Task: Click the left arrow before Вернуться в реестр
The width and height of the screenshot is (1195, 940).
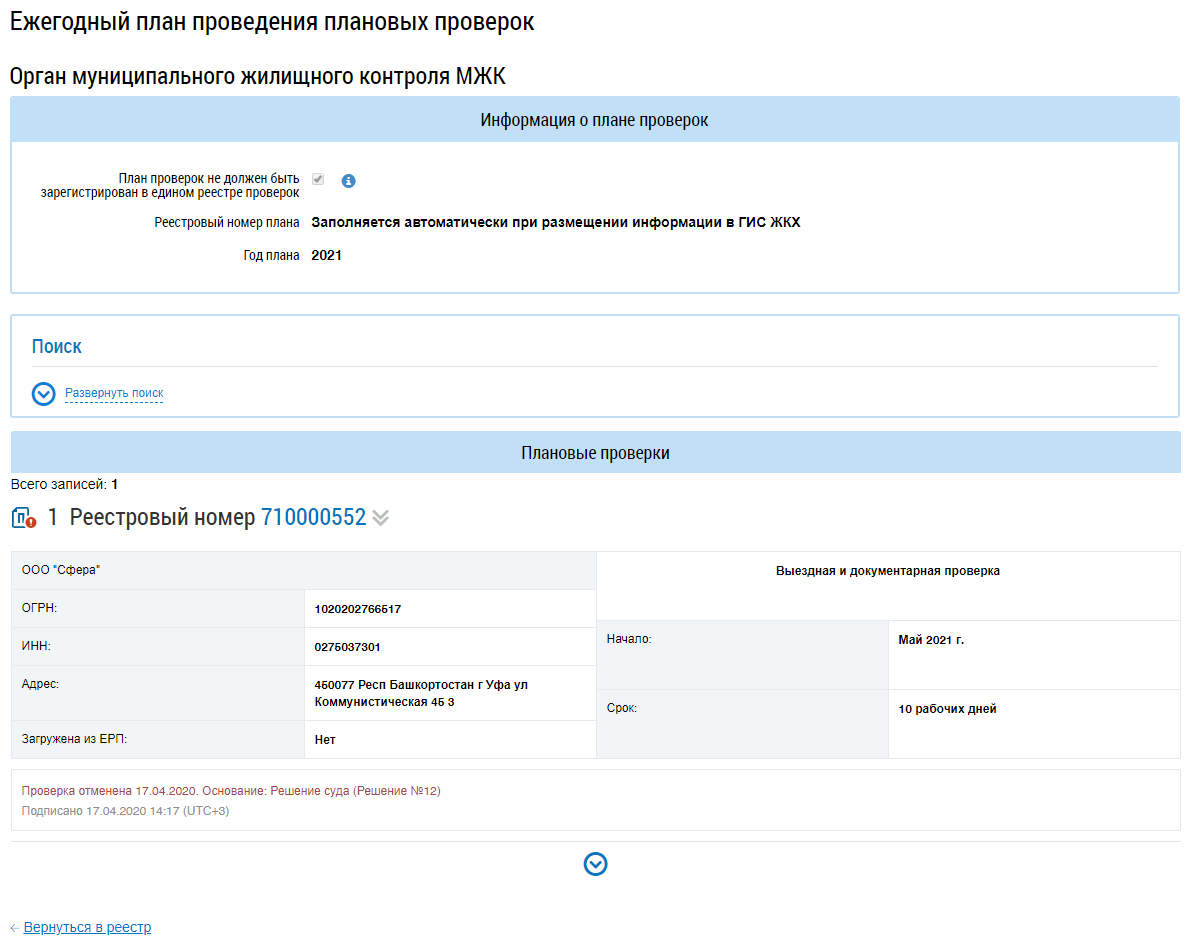Action: click(15, 928)
